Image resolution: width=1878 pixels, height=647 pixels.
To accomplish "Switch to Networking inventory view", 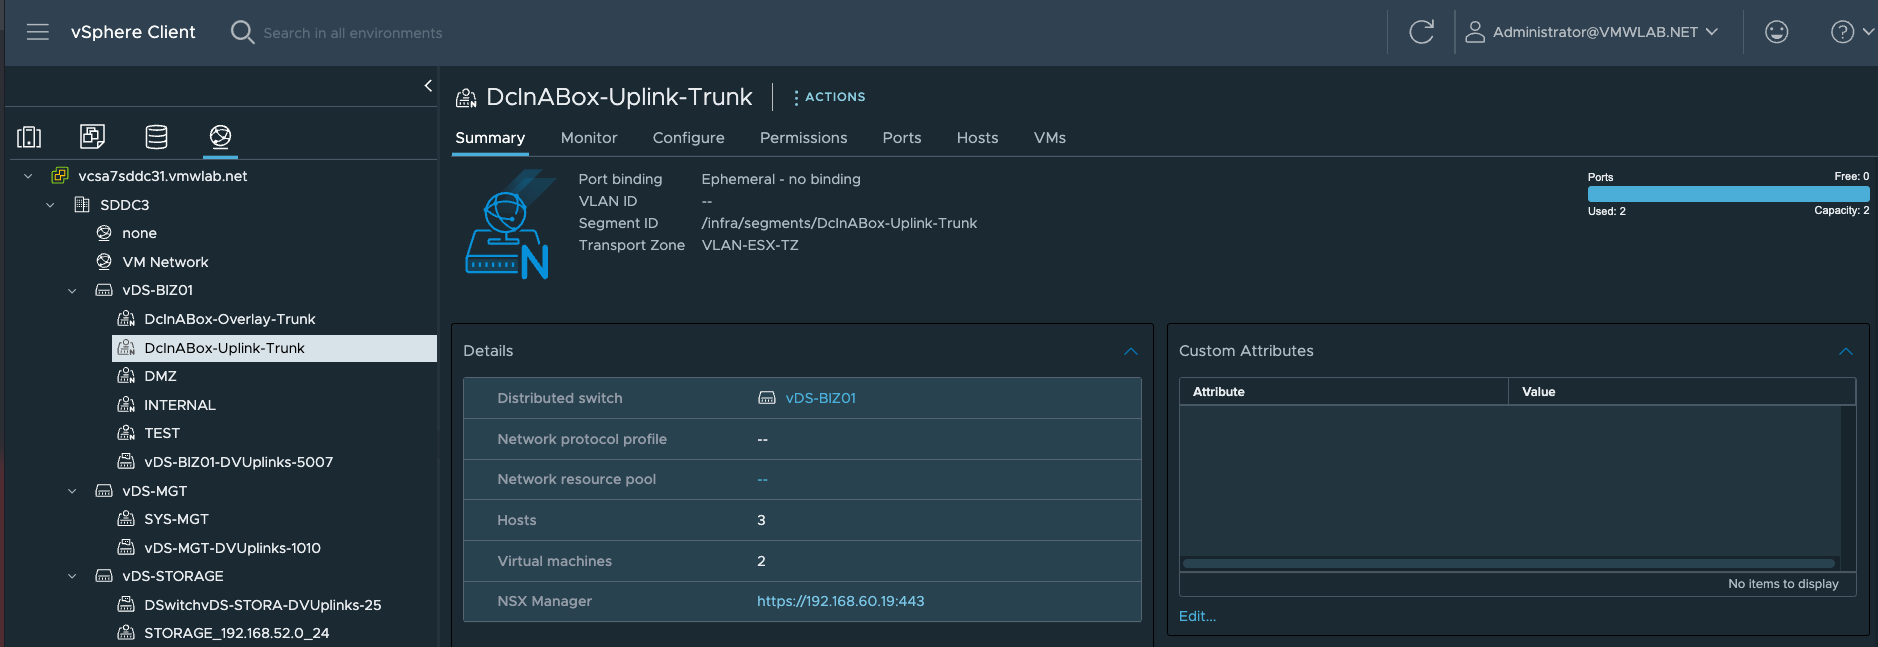I will pyautogui.click(x=220, y=136).
